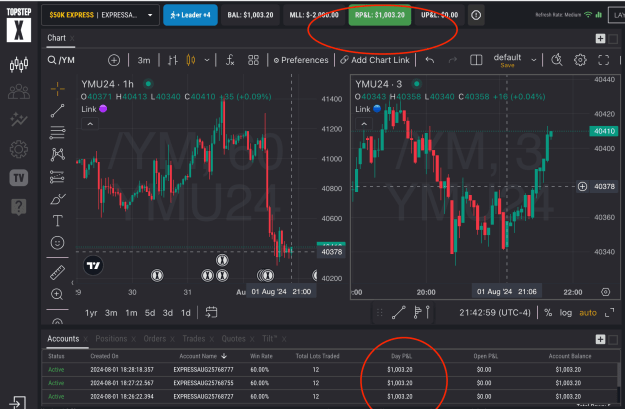
Task: Open the indicator templates grid icon
Action: (253, 60)
